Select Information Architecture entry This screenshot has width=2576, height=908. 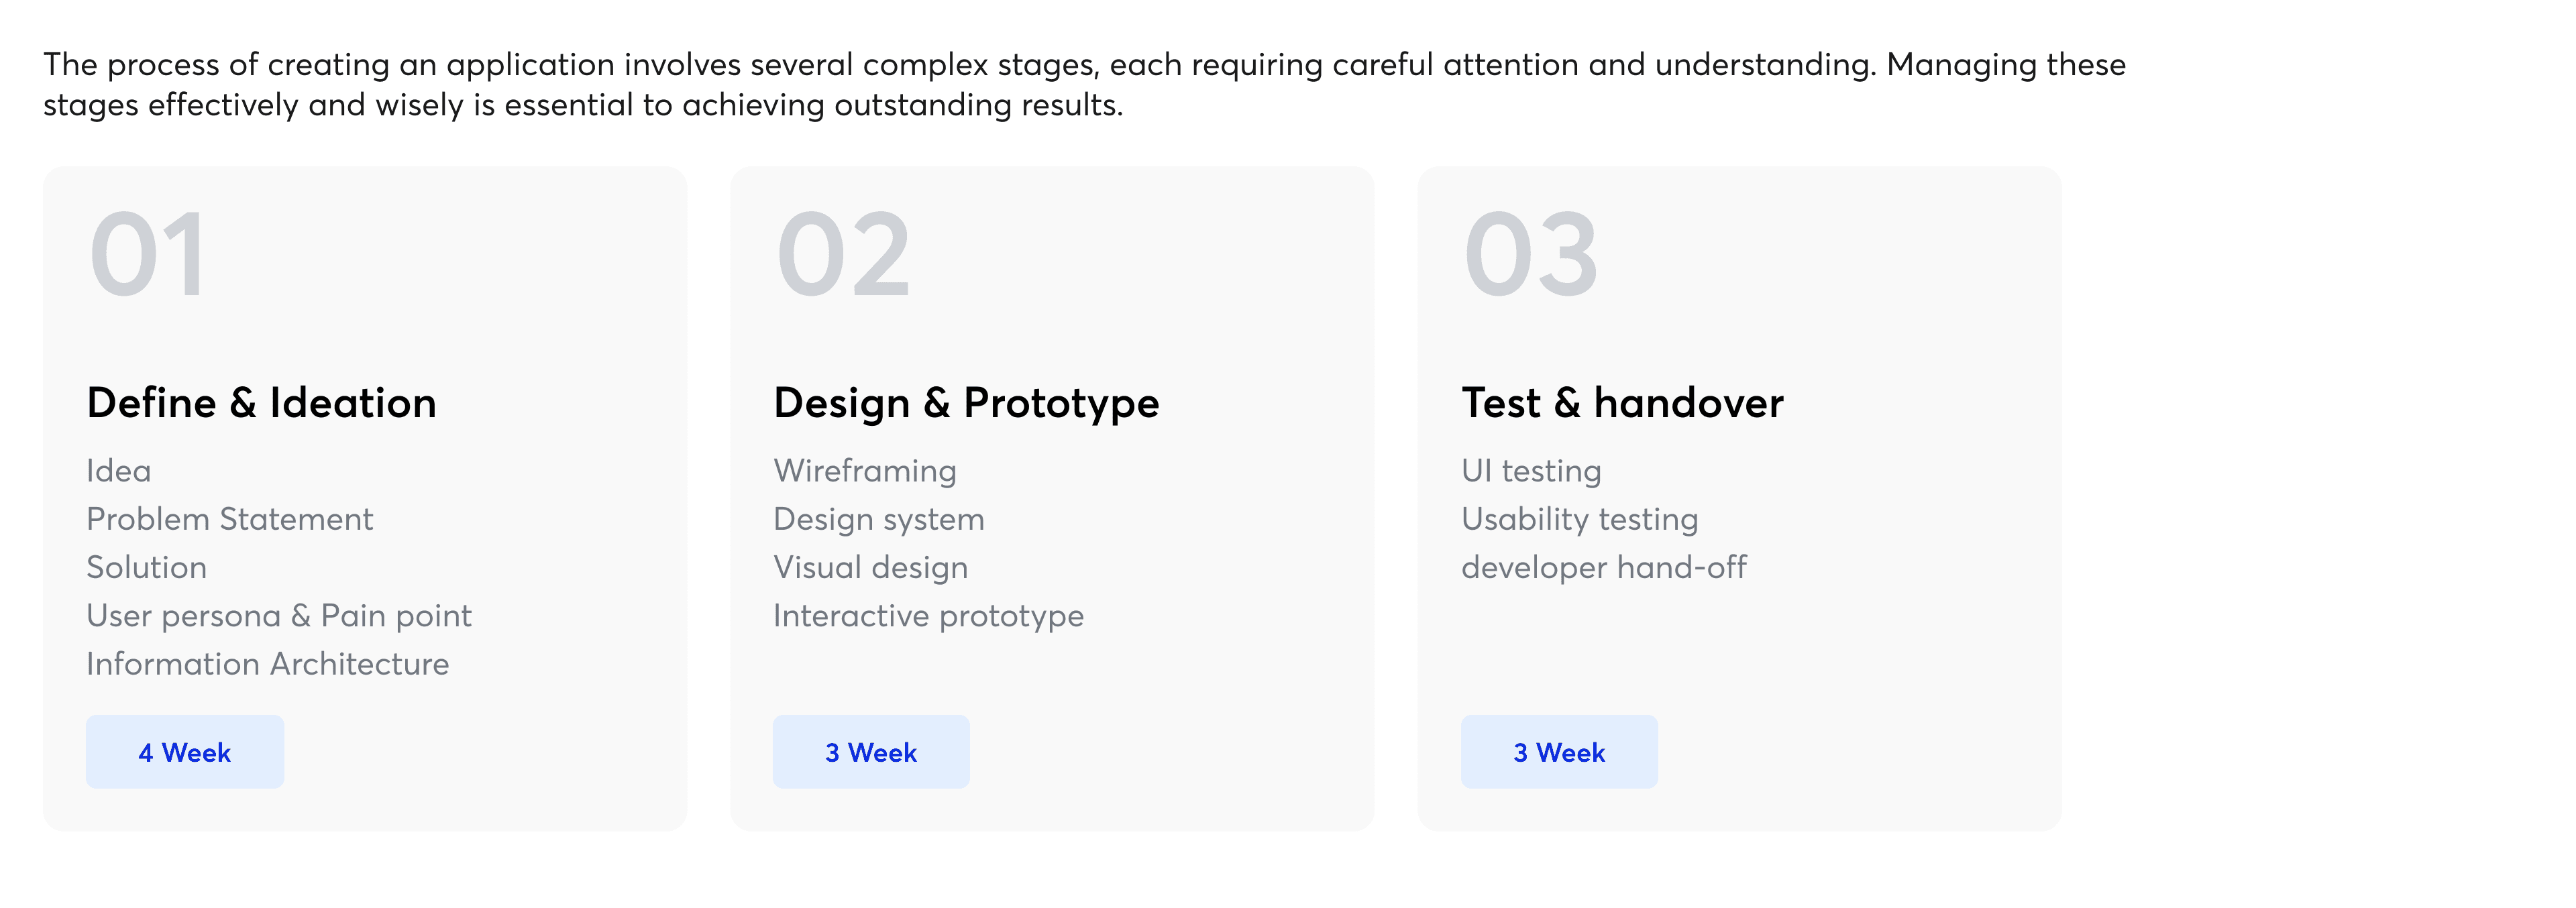pos(268,664)
